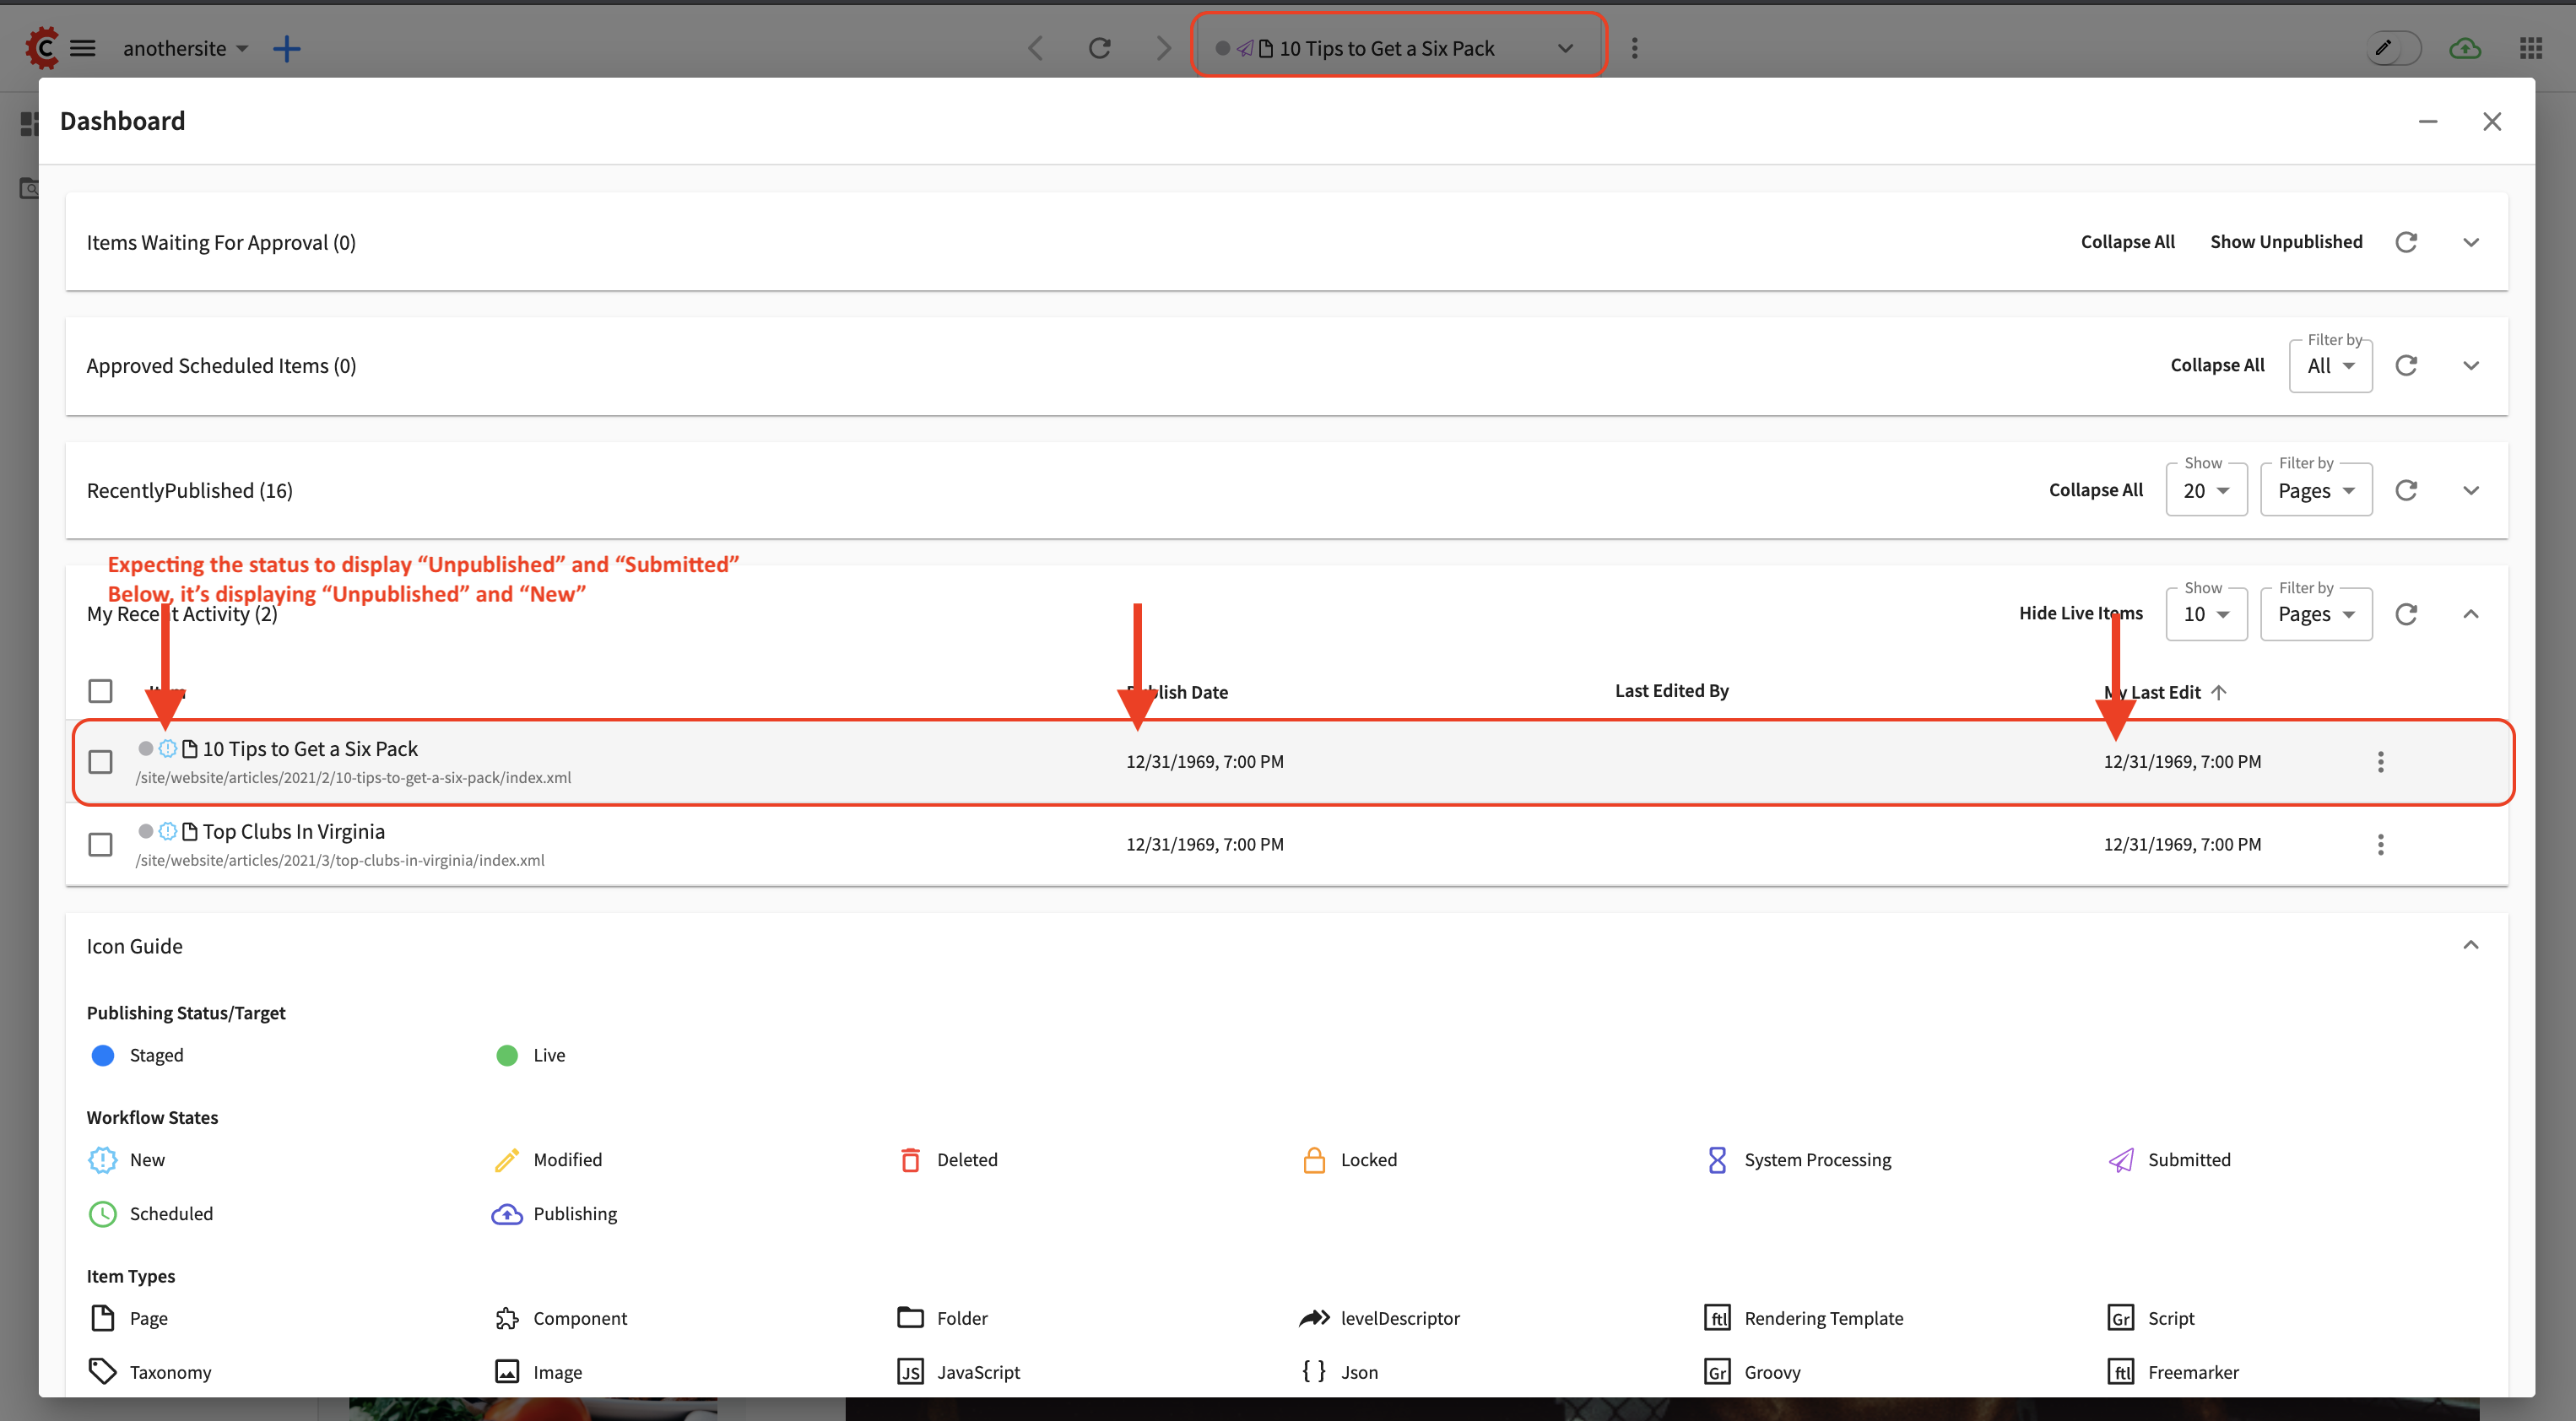Click the page reload icon in the top bar
2576x1421 pixels.
pyautogui.click(x=1099, y=47)
